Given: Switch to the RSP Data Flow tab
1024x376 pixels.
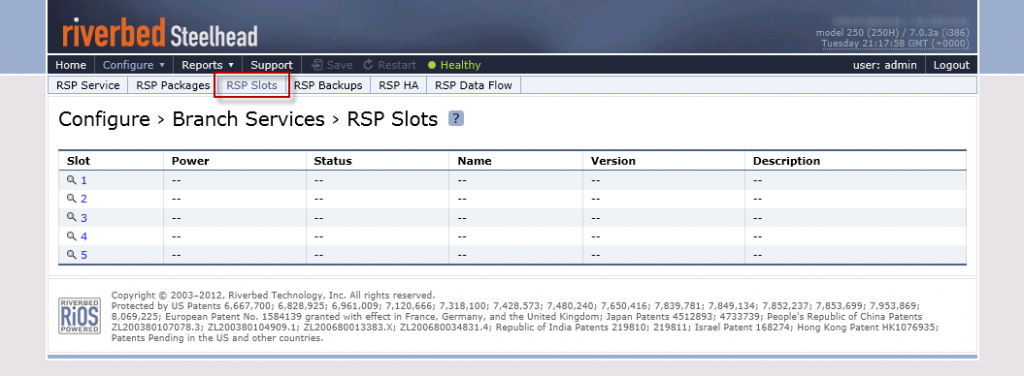Looking at the screenshot, I should point(473,85).
